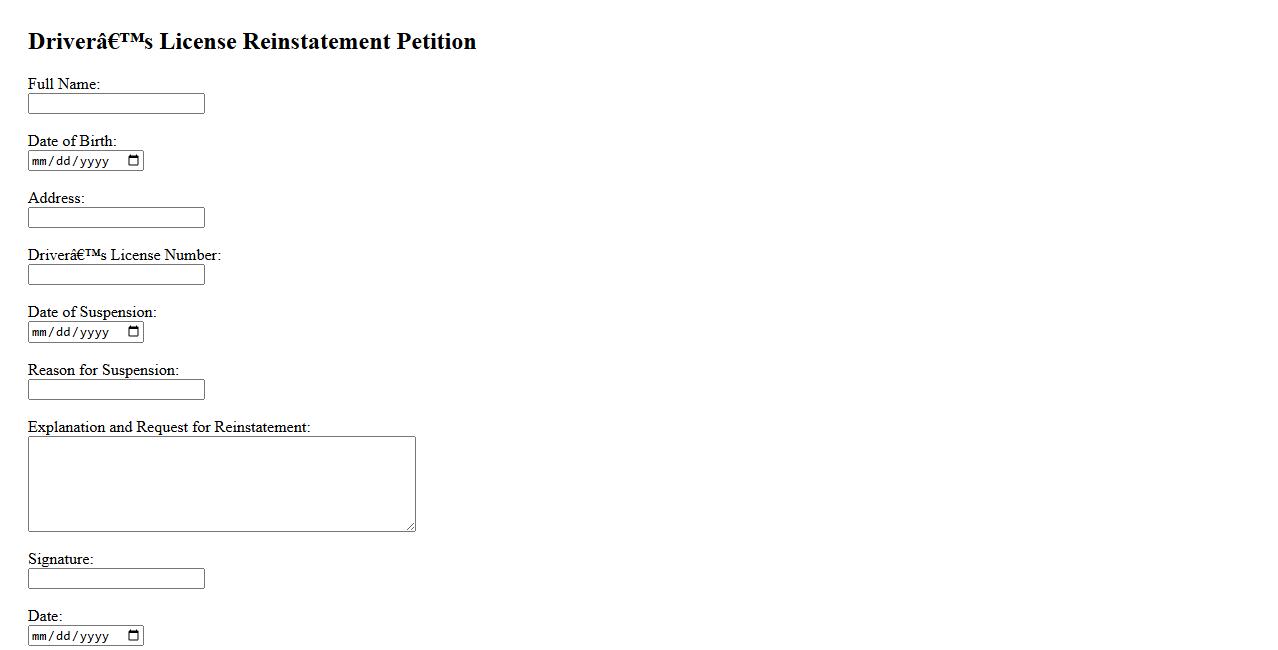Screen dimensions: 1278x650
Task: Open the Date of Suspension calendar picker
Action: pyautogui.click(x=134, y=332)
